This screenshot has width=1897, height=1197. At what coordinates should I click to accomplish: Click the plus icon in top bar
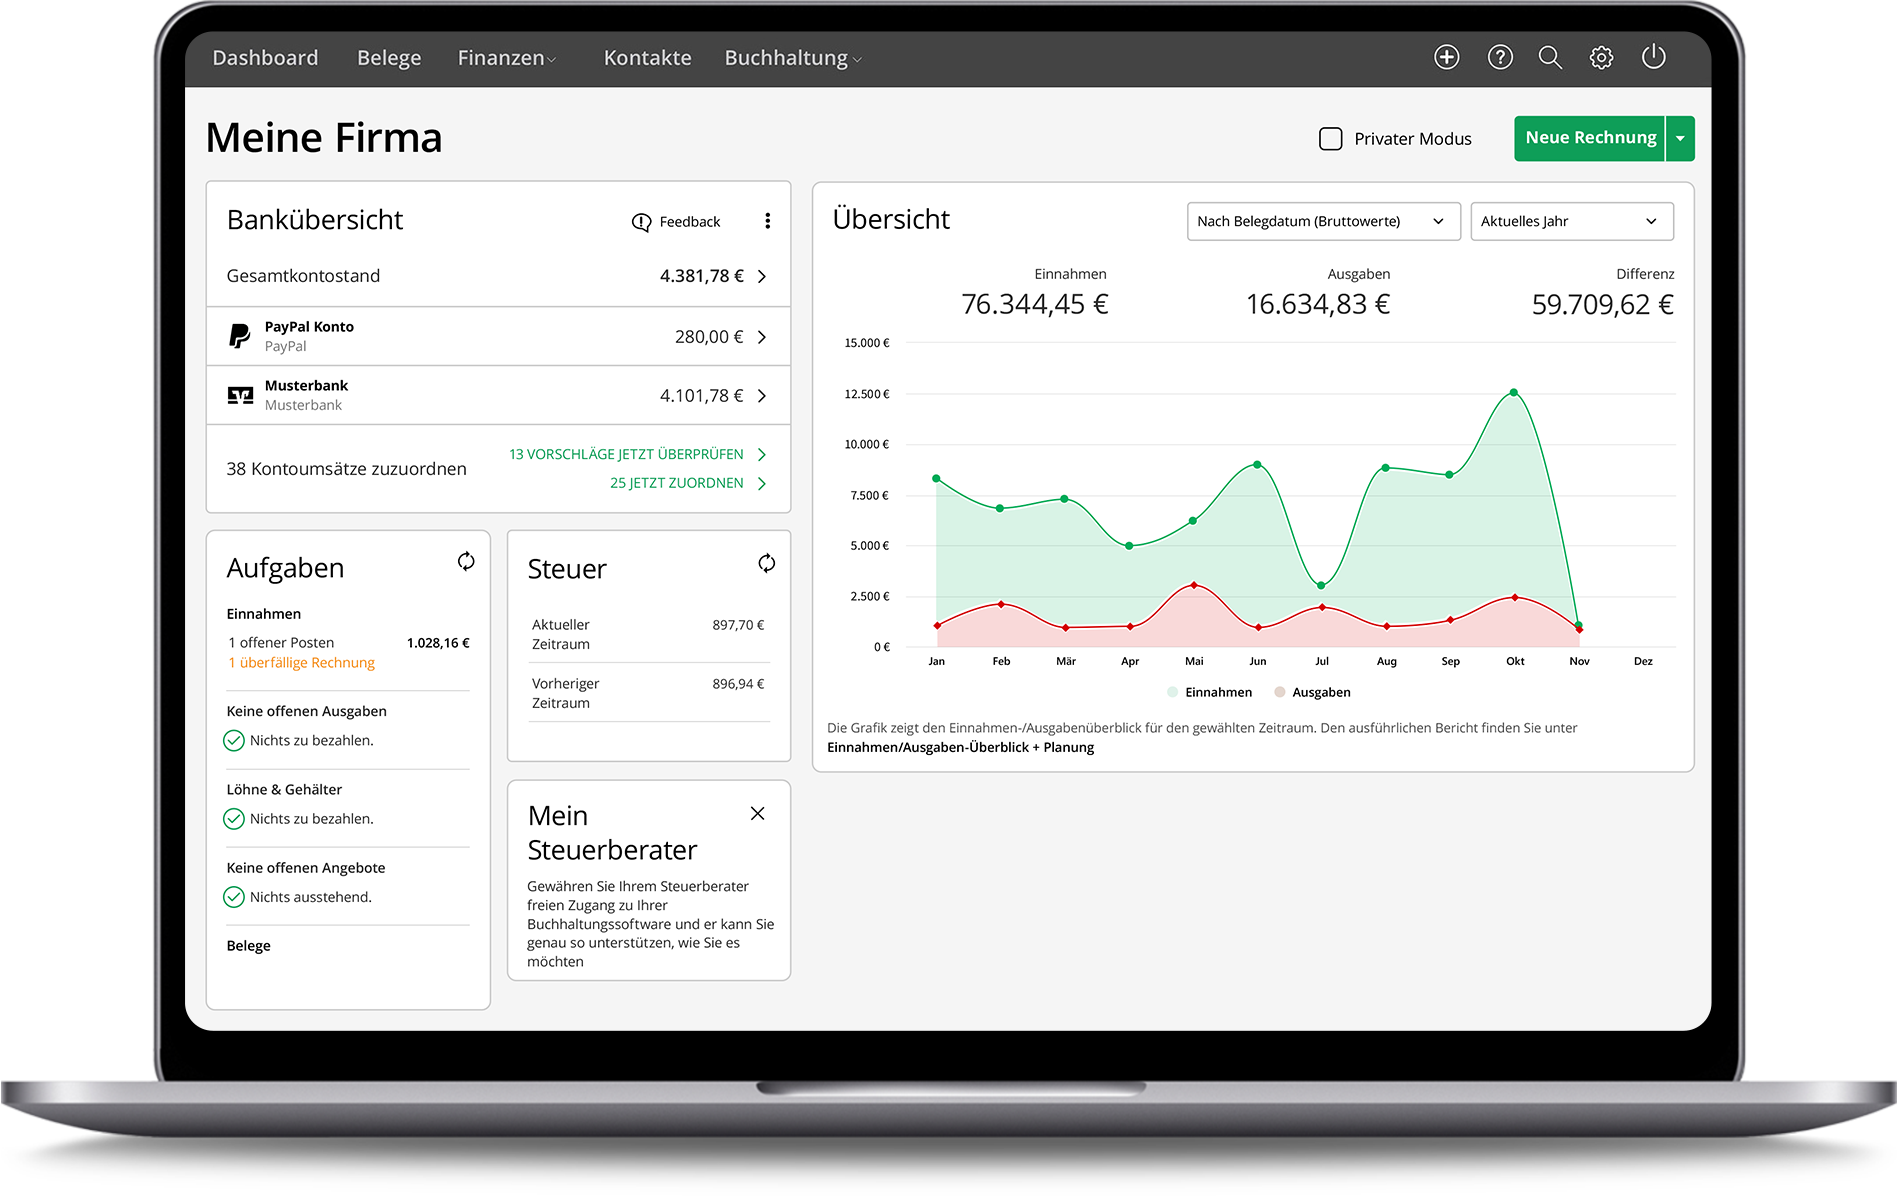tap(1446, 57)
